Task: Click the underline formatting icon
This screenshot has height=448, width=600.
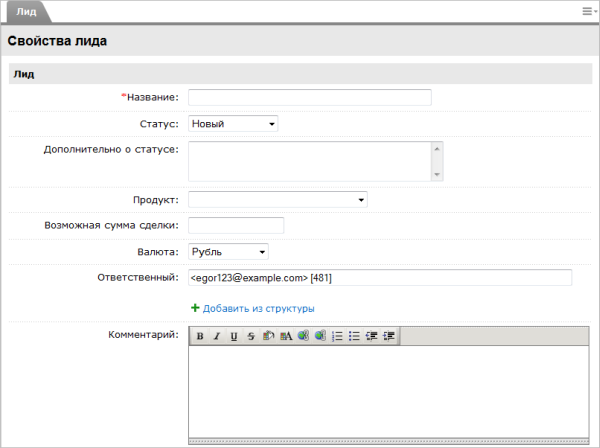Action: coord(233,337)
